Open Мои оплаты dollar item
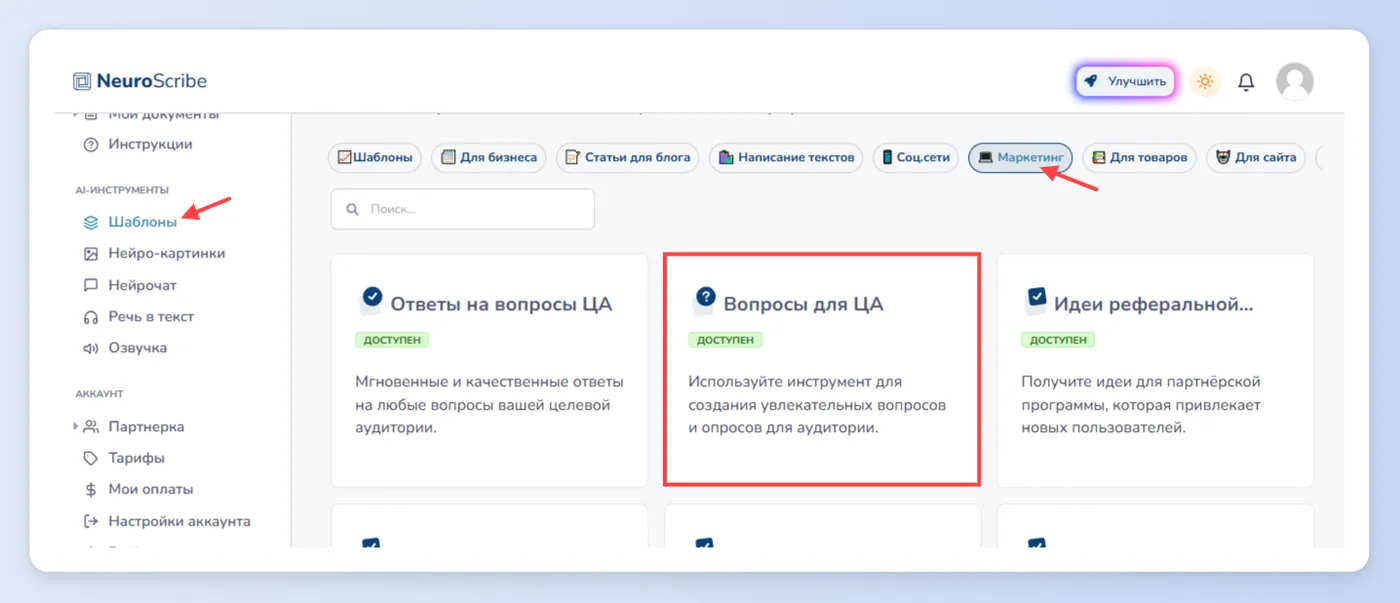Screen dimensions: 1400x603 coord(138,489)
